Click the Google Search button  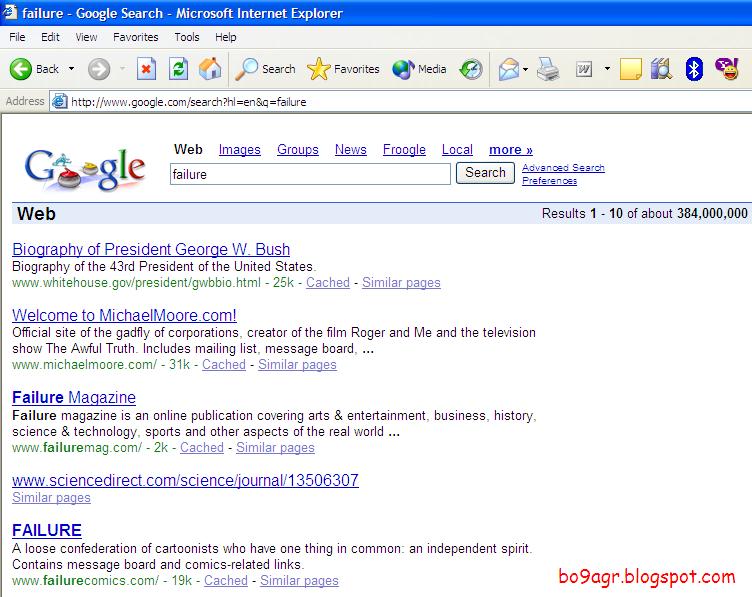[x=485, y=173]
